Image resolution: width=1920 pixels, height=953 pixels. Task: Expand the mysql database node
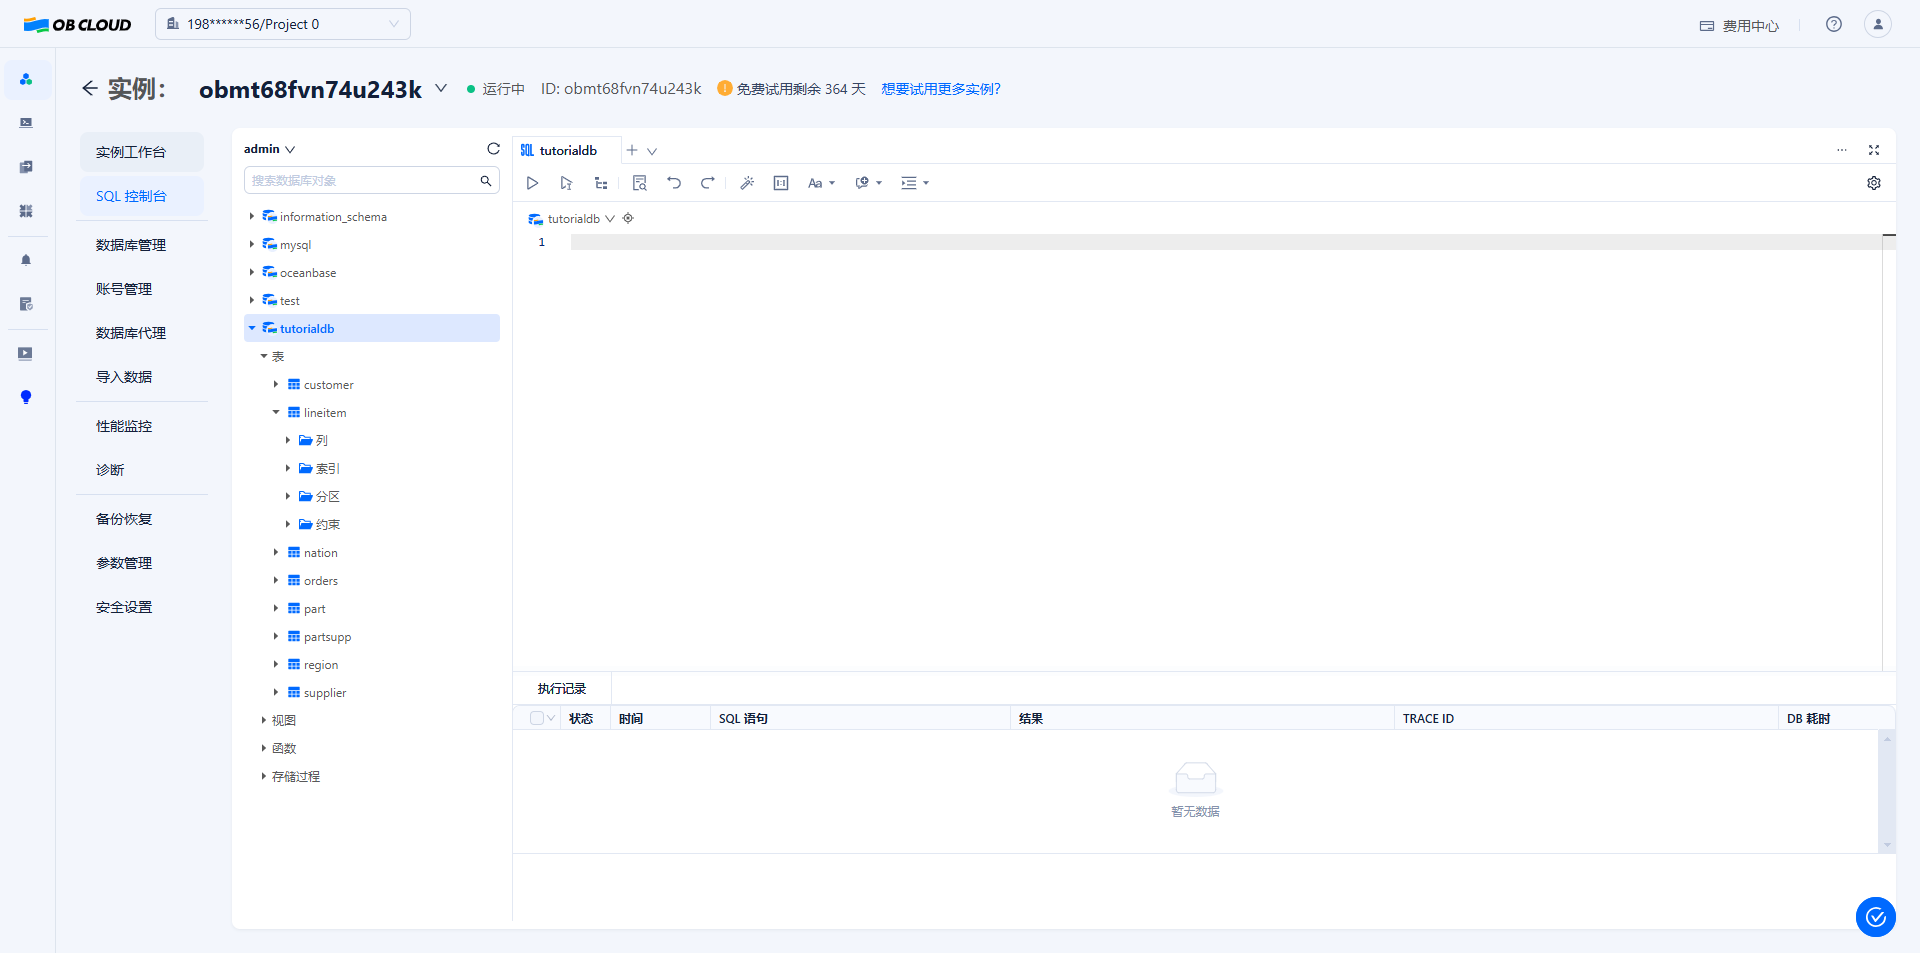point(252,244)
